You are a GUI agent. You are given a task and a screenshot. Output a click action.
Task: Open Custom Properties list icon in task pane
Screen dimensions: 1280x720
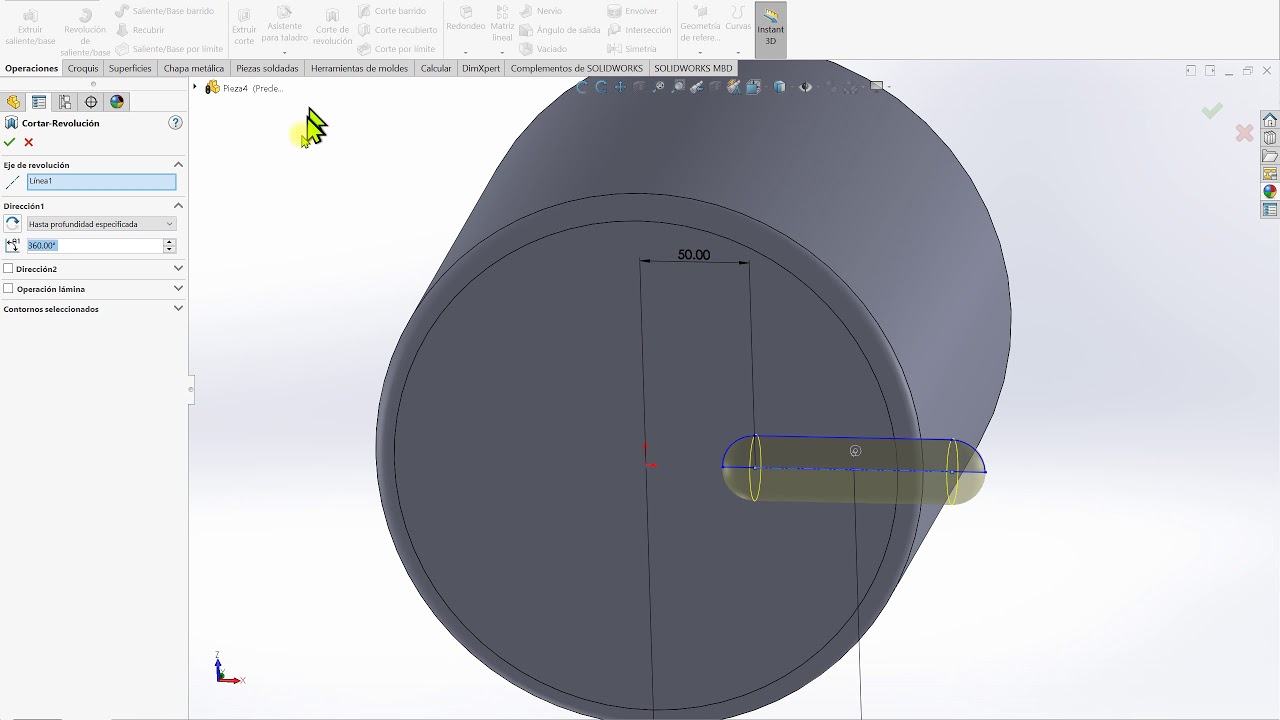[1270, 210]
